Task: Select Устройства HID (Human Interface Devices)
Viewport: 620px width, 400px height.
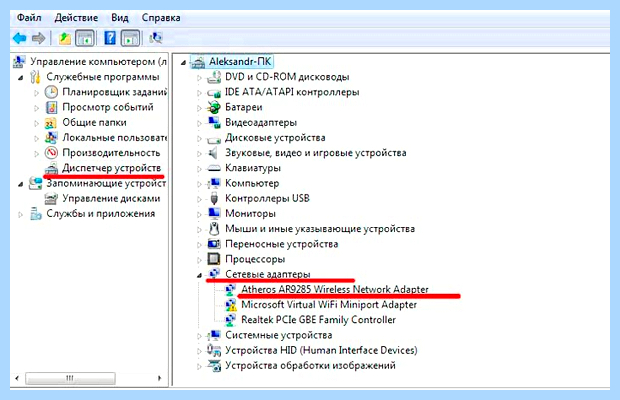Action: (321, 350)
